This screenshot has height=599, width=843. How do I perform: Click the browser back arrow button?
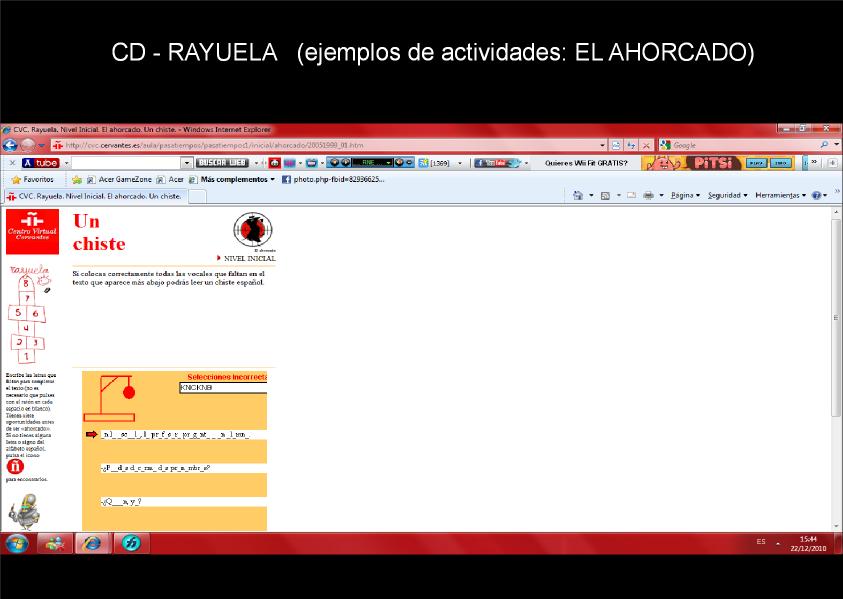pos(10,145)
